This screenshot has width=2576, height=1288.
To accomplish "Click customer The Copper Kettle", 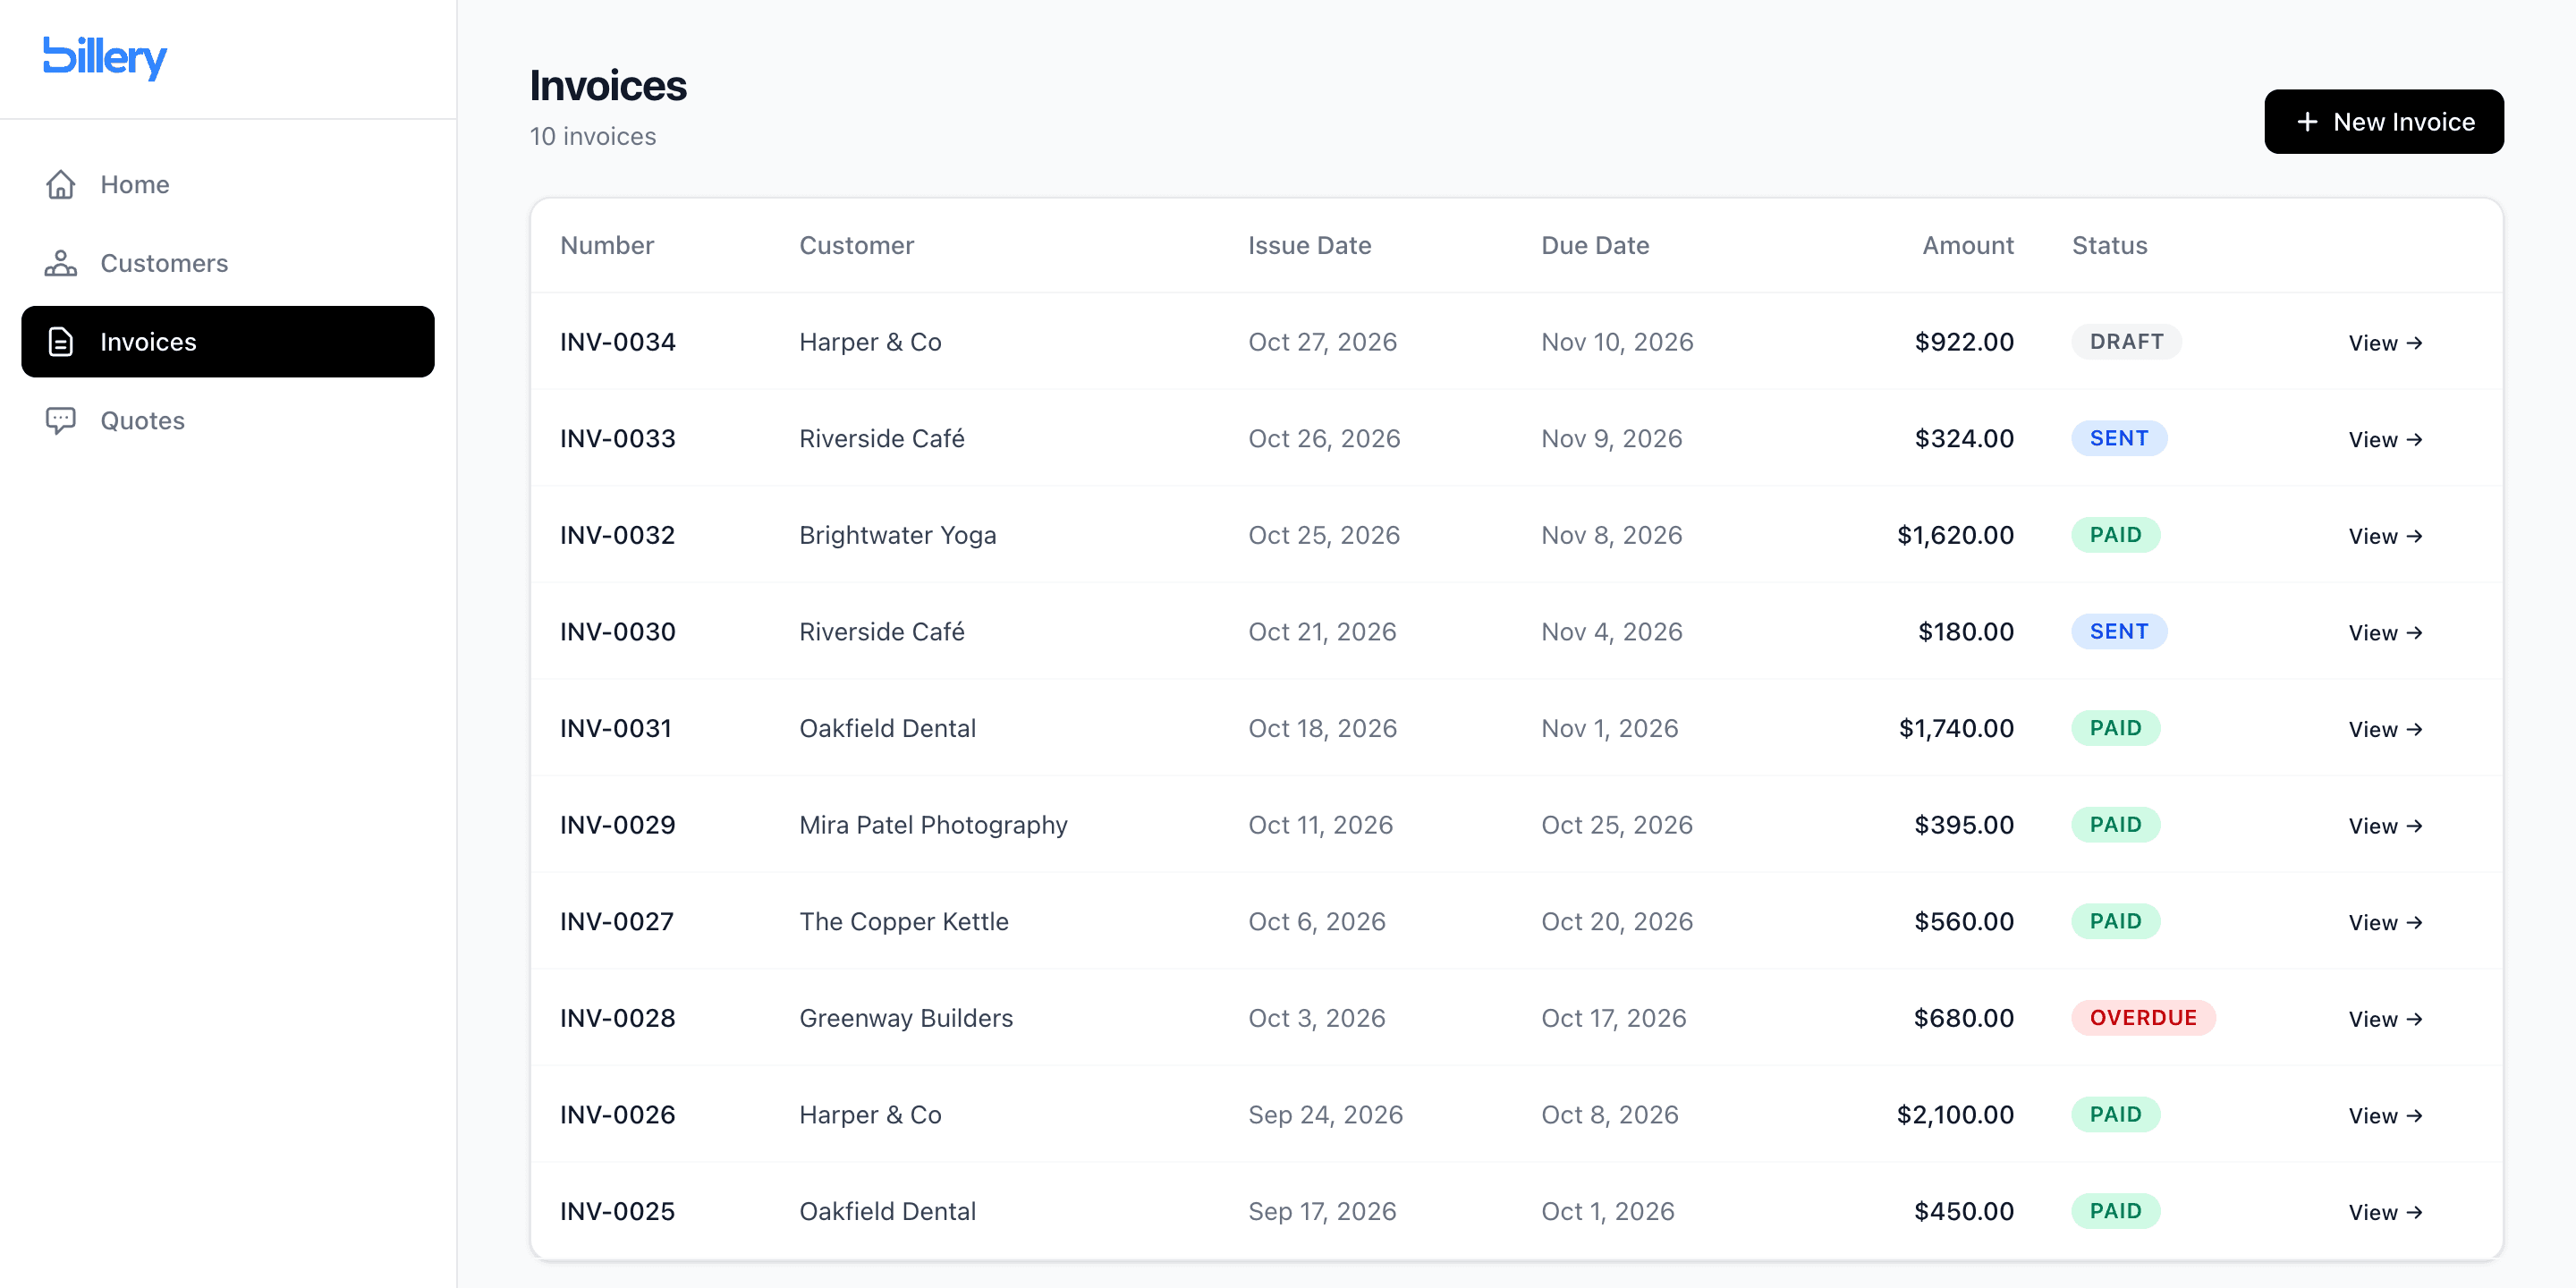I will (x=904, y=921).
